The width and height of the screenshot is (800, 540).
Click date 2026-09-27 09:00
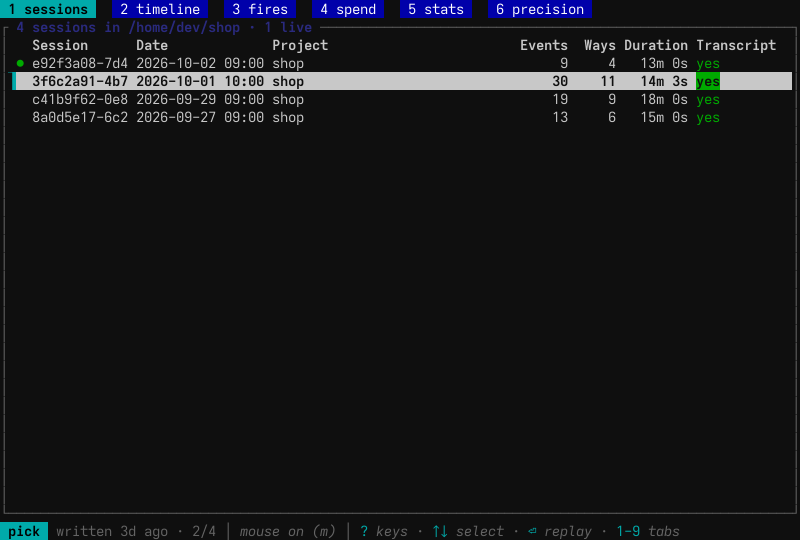coord(200,117)
